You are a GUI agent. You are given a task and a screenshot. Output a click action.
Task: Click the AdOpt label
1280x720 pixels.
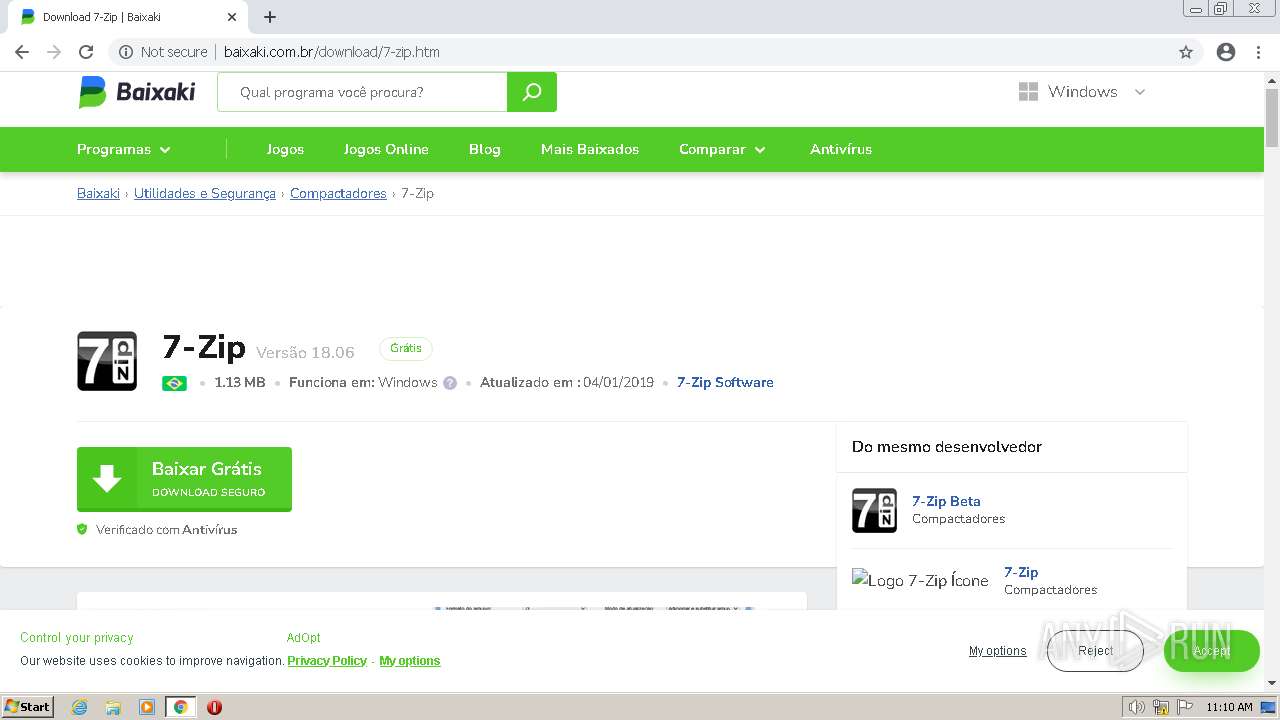(304, 638)
